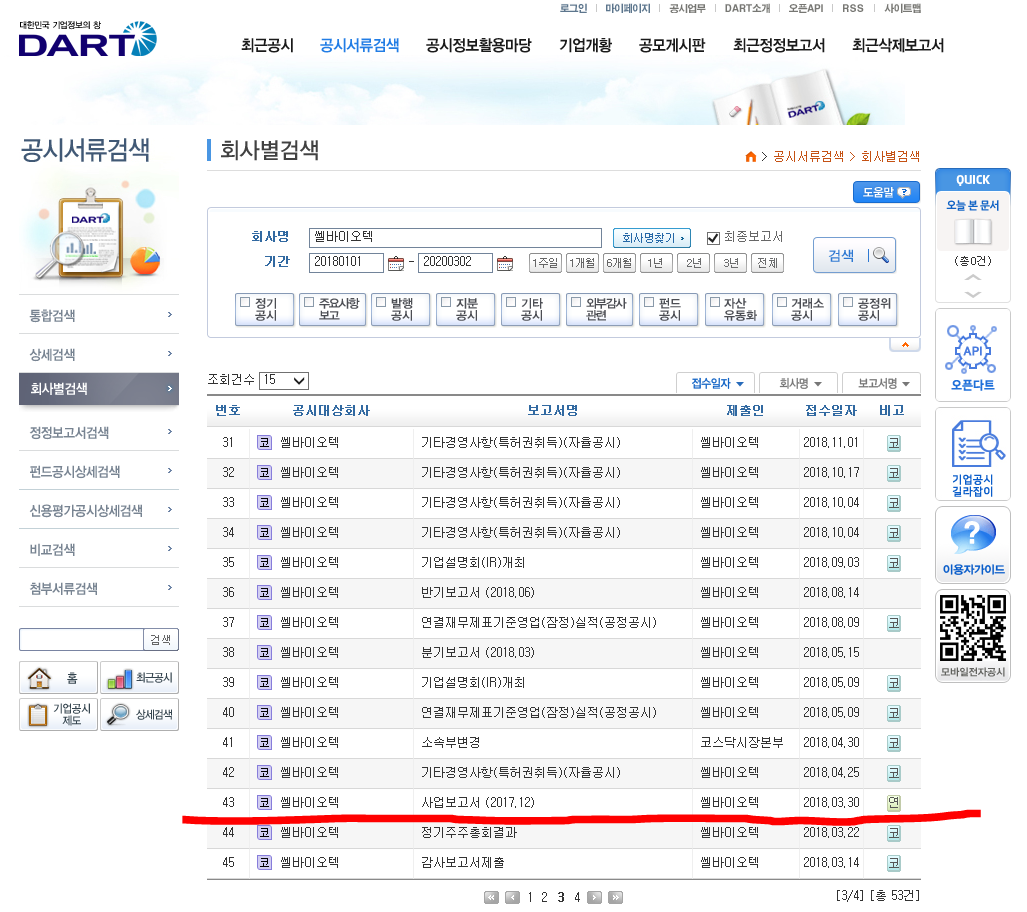
Task: Expand 정정보고서검색 sidebar item
Action: 99,432
